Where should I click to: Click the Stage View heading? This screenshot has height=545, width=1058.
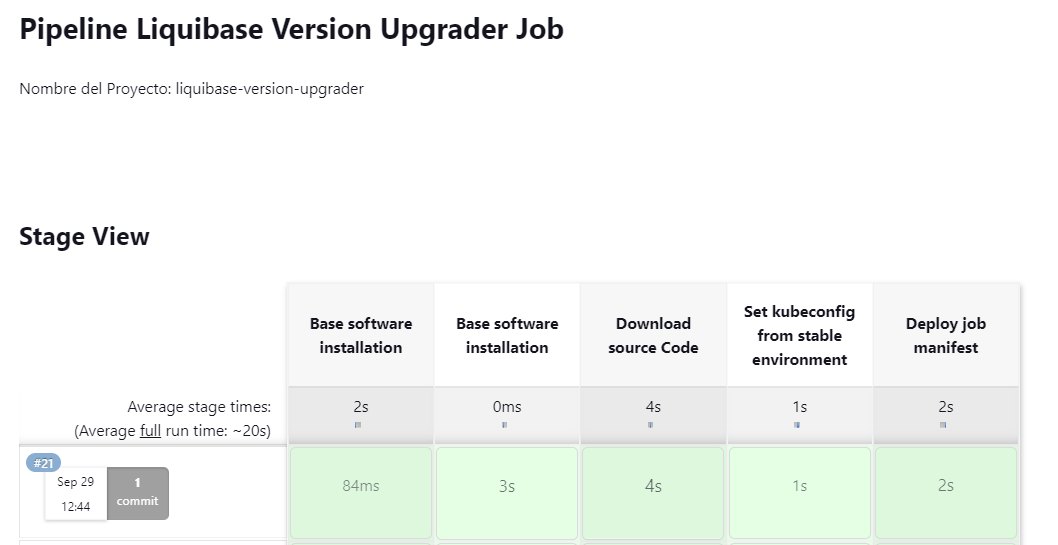click(x=84, y=237)
